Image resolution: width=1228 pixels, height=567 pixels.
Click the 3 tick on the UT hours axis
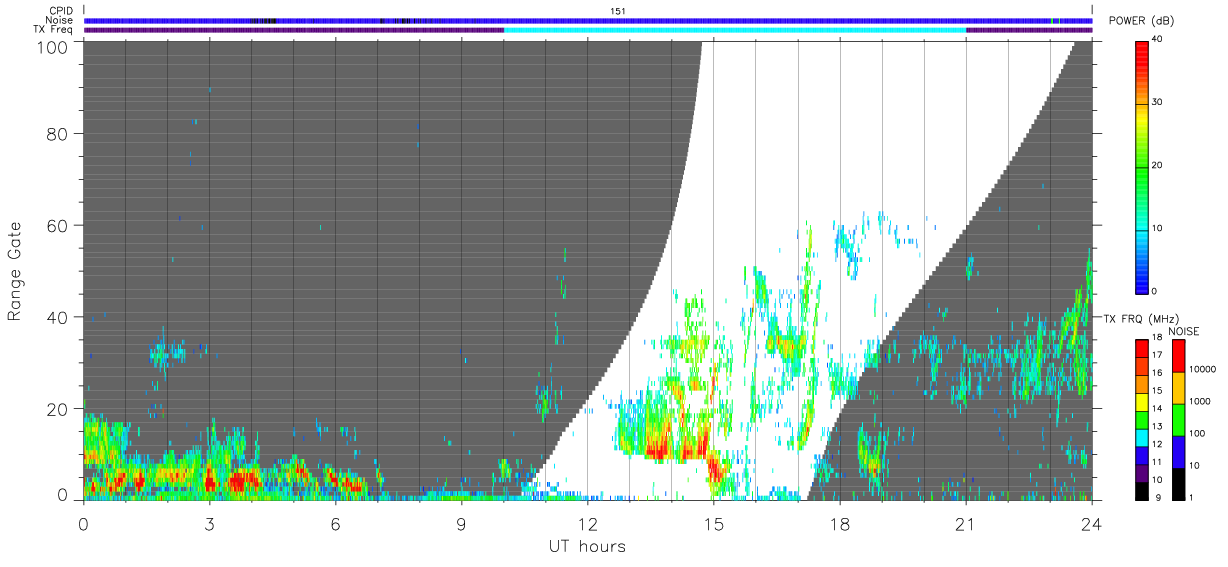pyautogui.click(x=209, y=523)
